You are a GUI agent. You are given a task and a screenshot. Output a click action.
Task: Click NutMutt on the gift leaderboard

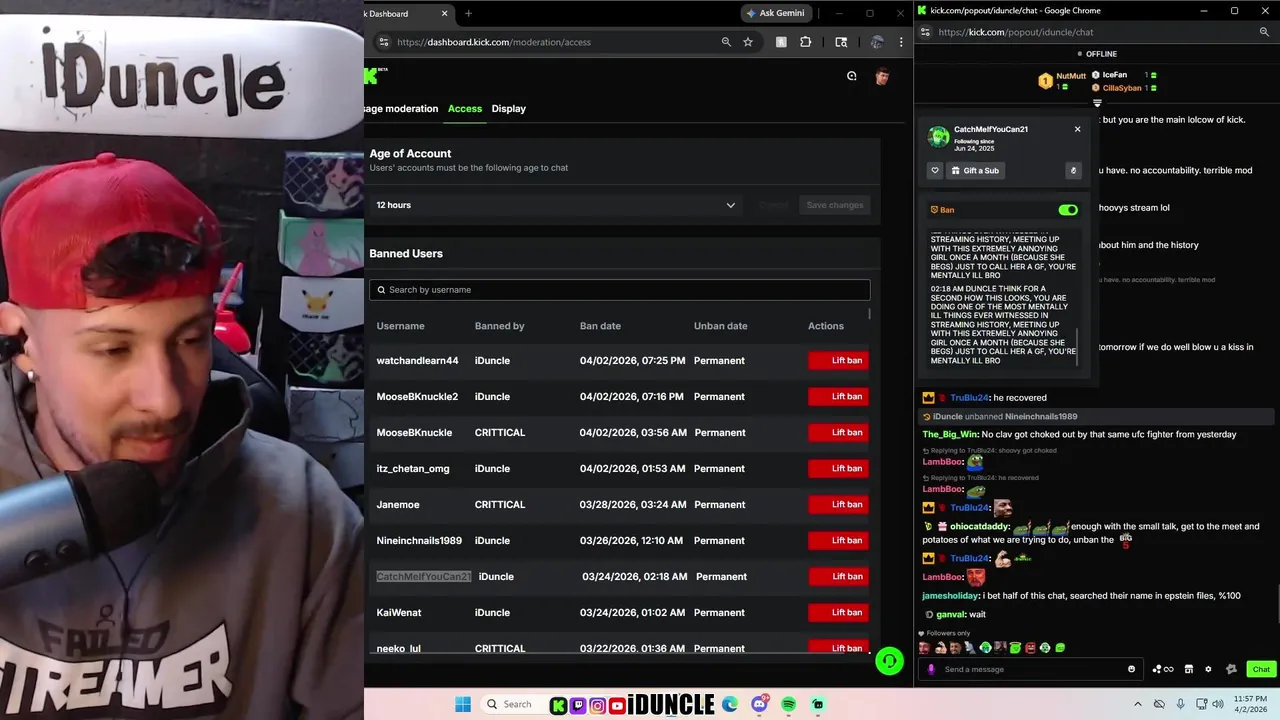[1071, 76]
